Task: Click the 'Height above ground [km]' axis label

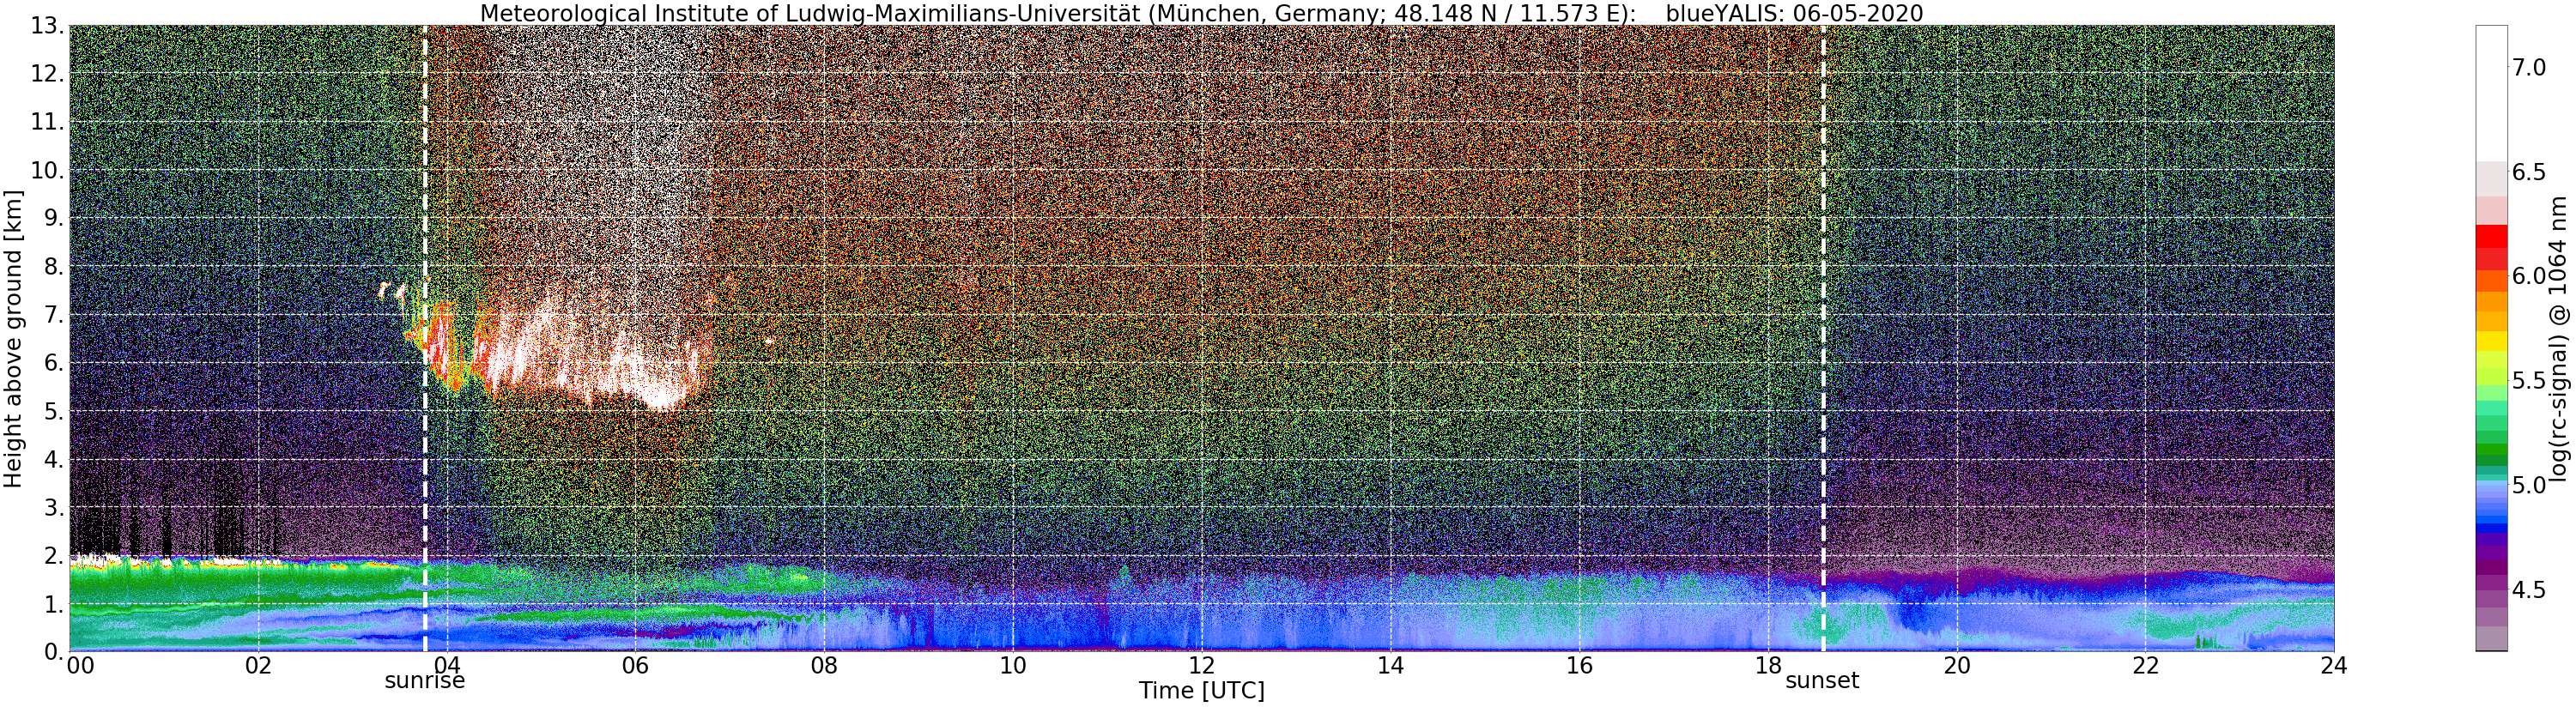Action: click(13, 338)
